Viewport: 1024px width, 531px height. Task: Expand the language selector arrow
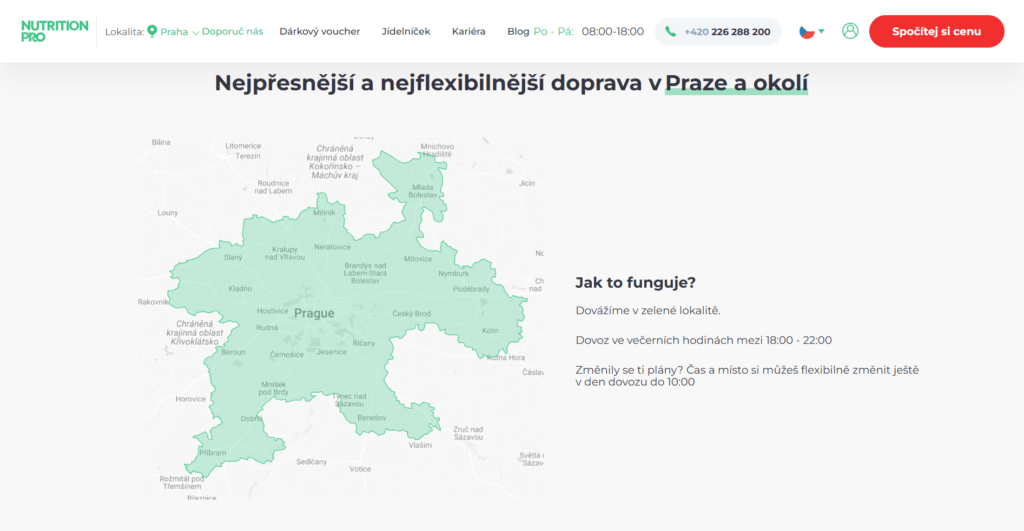tap(822, 31)
